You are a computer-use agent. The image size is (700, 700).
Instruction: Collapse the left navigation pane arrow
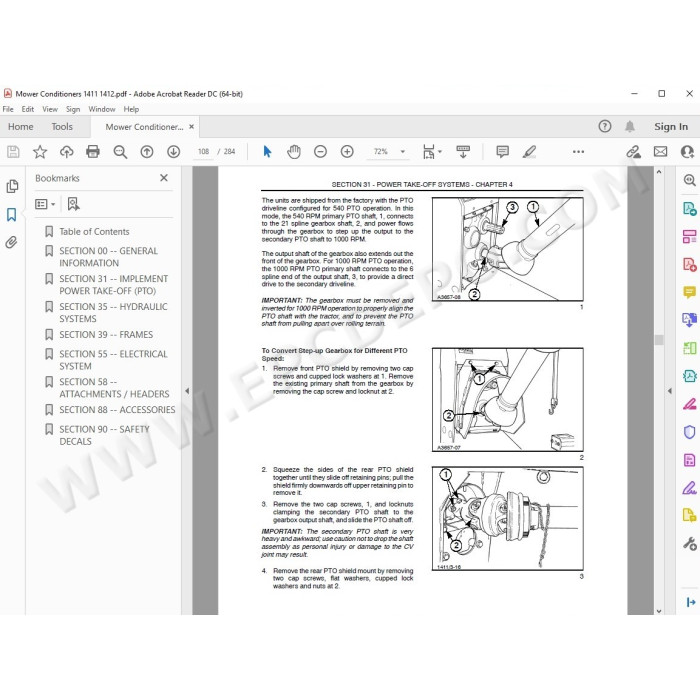187,391
